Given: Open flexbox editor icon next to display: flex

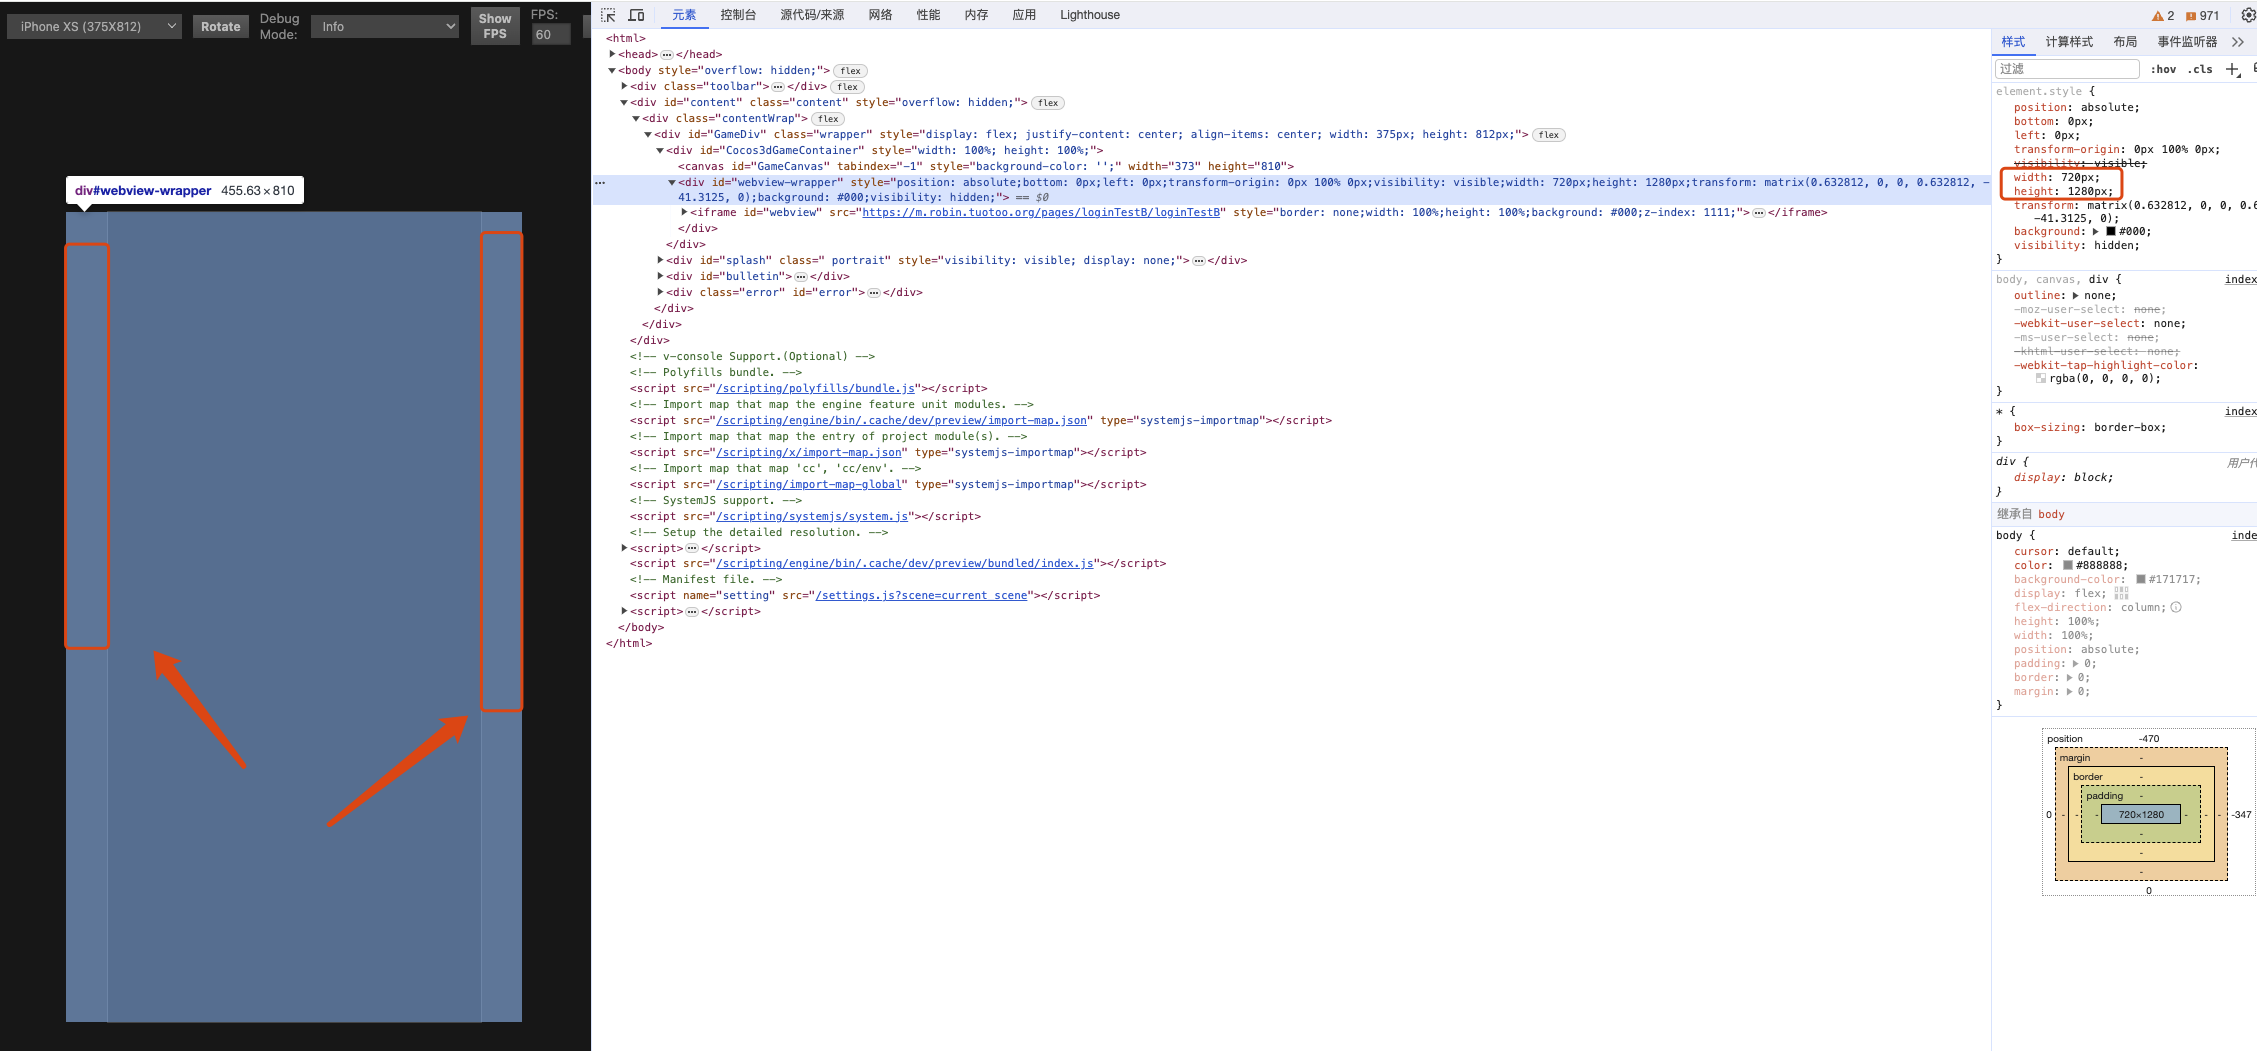Looking at the screenshot, I should pyautogui.click(x=2121, y=593).
